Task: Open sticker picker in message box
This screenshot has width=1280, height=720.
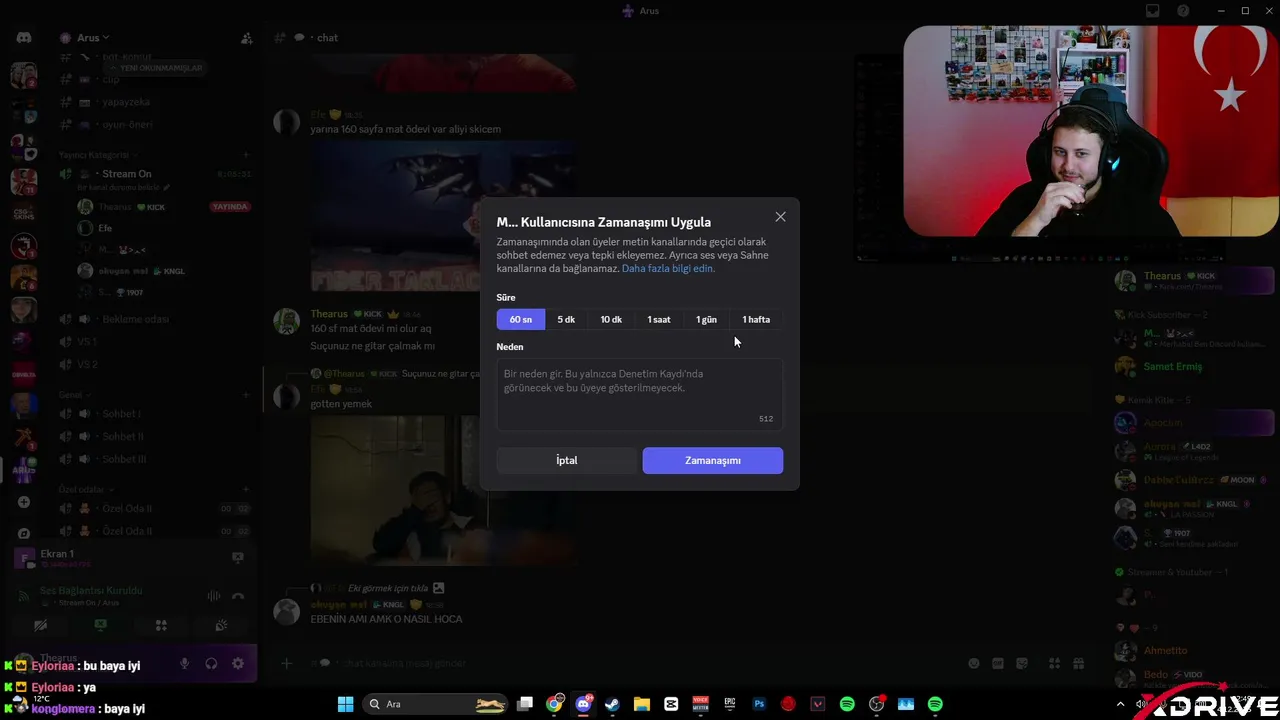Action: point(1022,663)
